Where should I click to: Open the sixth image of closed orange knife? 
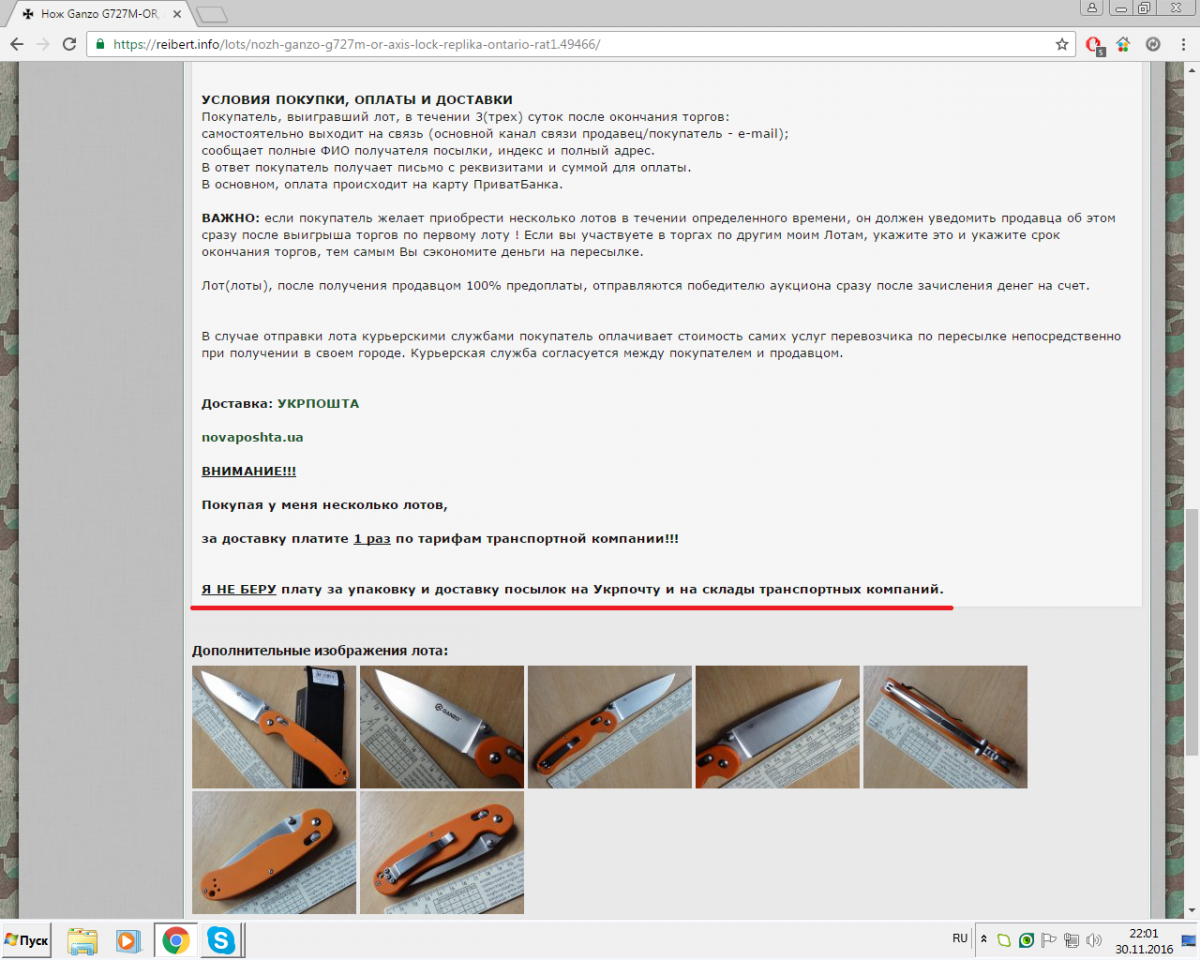click(274, 852)
